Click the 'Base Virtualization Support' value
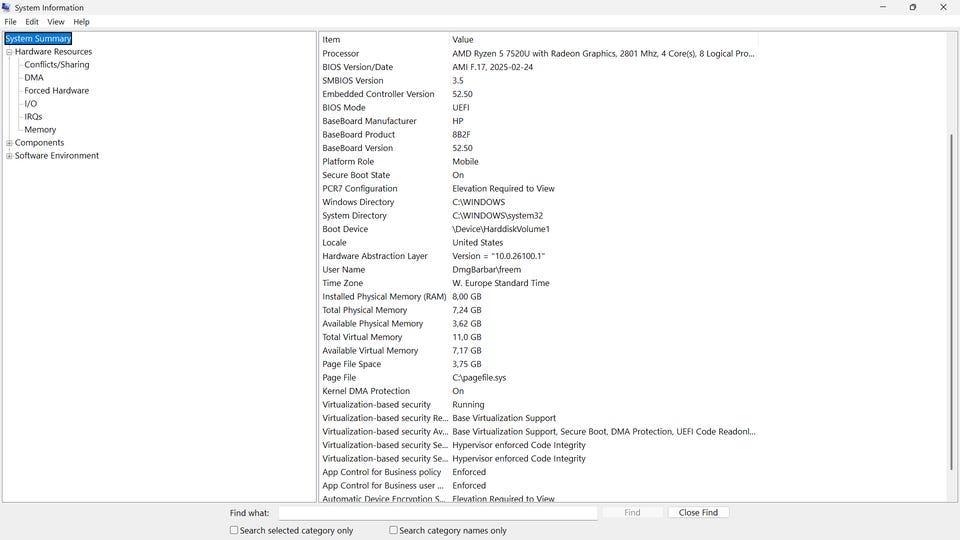This screenshot has height=540, width=960. pyautogui.click(x=504, y=418)
